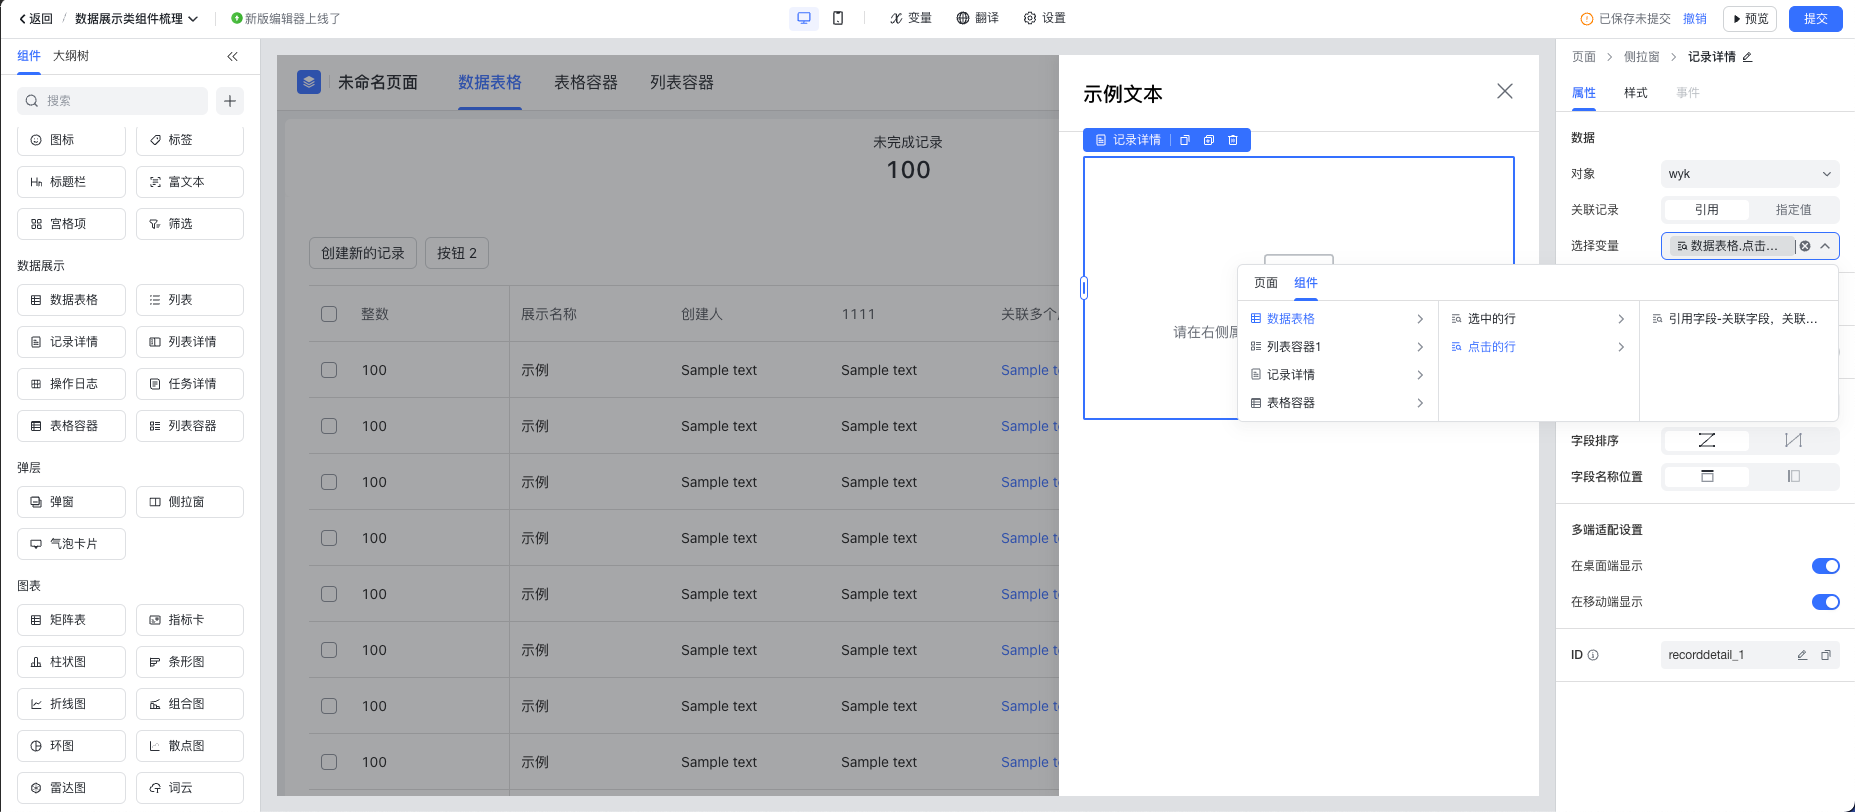The width and height of the screenshot is (1855, 812).
Task: Add the 侧拉窗 component
Action: 190,502
